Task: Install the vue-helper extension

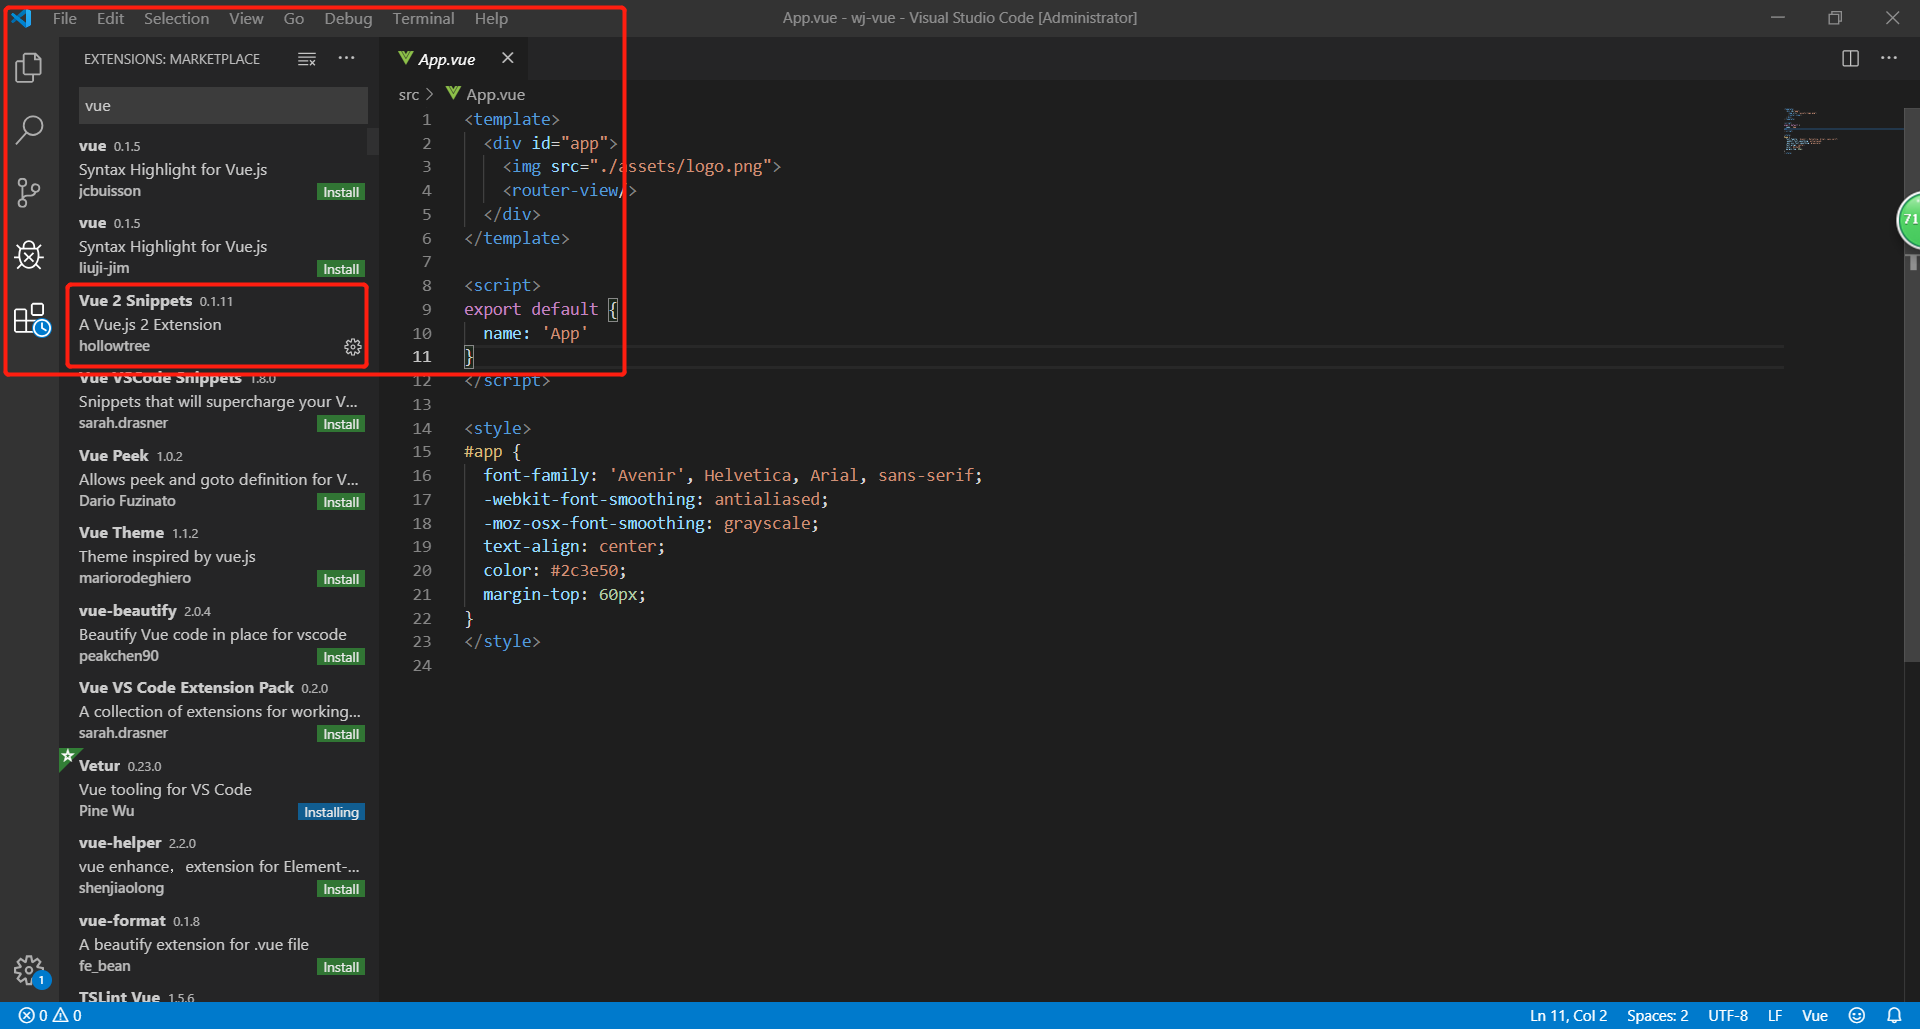Action: click(x=341, y=889)
